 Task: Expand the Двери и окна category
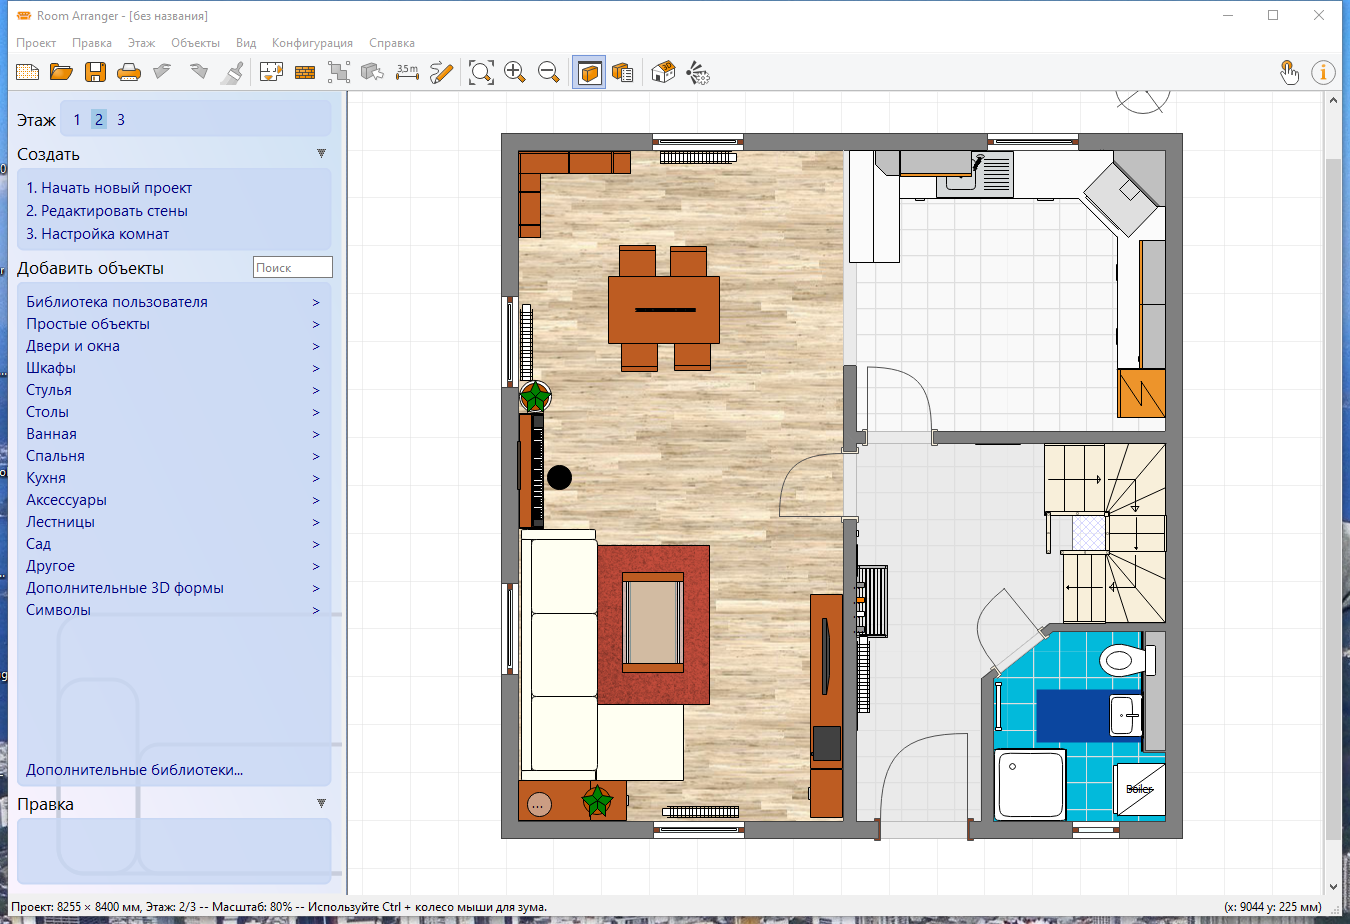pyautogui.click(x=72, y=346)
